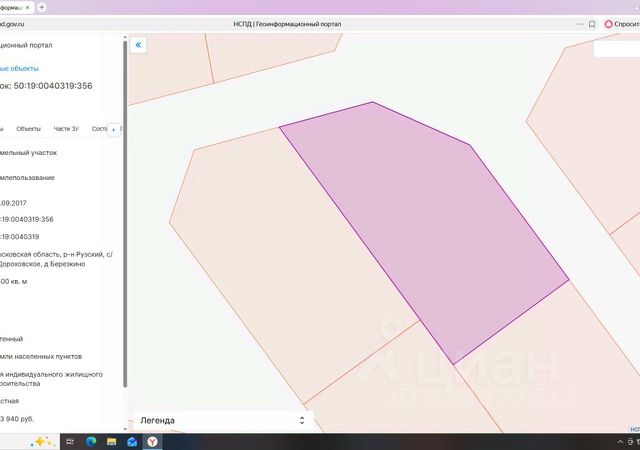Viewport: 640px width, 450px height.
Task: Click the scrollbar down arrow in panel
Action: point(125,429)
